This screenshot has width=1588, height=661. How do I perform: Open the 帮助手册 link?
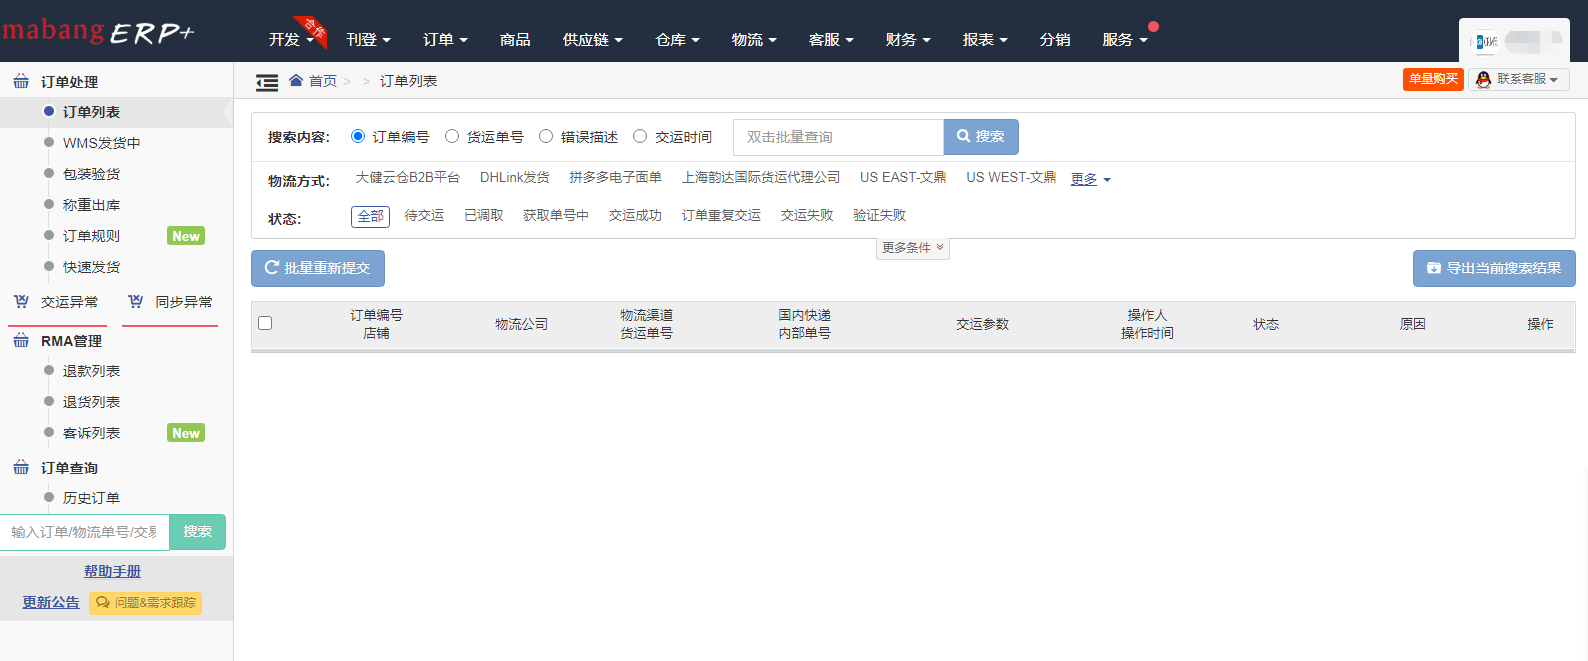(112, 571)
